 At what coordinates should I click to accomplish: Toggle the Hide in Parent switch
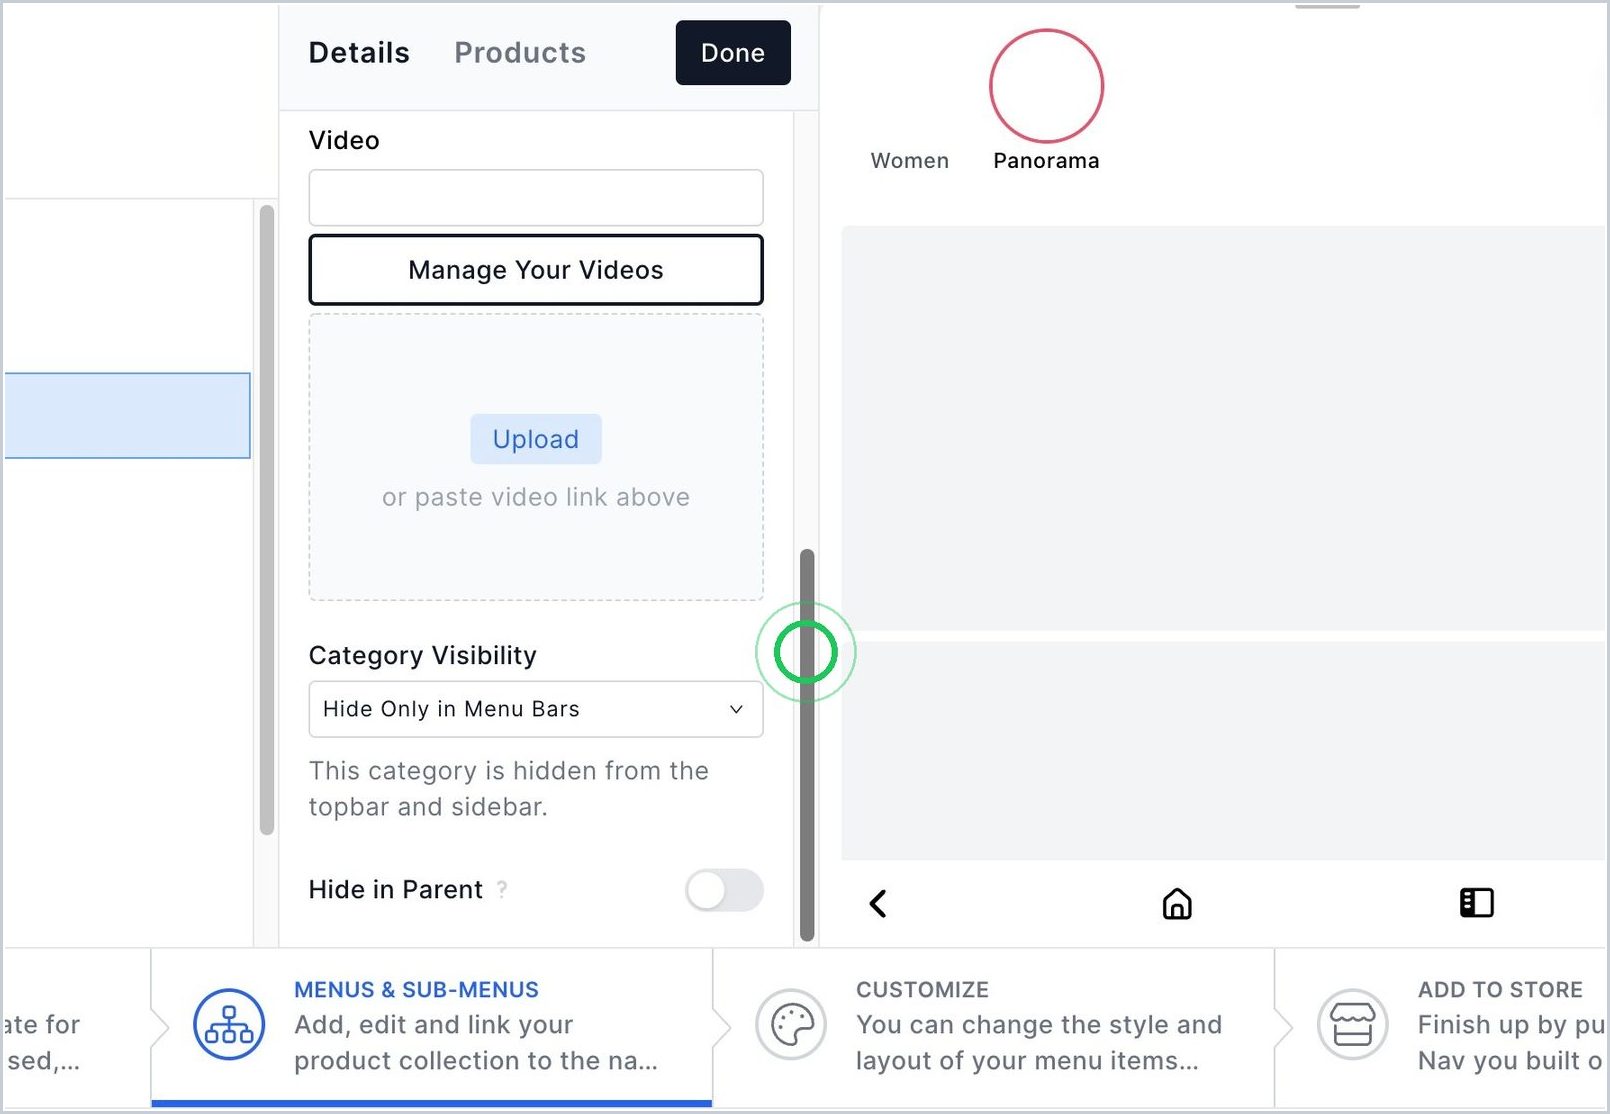(724, 890)
